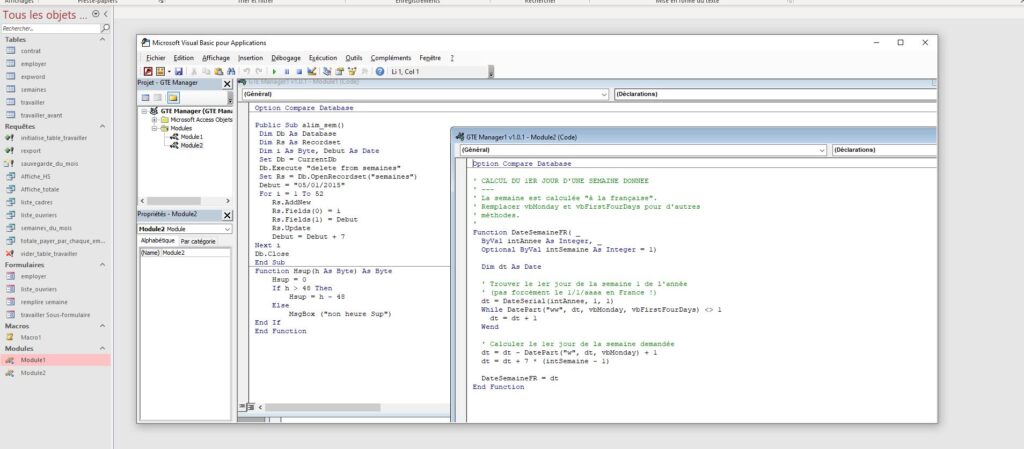Image resolution: width=1024 pixels, height=449 pixels.
Task: Toggle folders view in Project panel
Action: coord(172,97)
